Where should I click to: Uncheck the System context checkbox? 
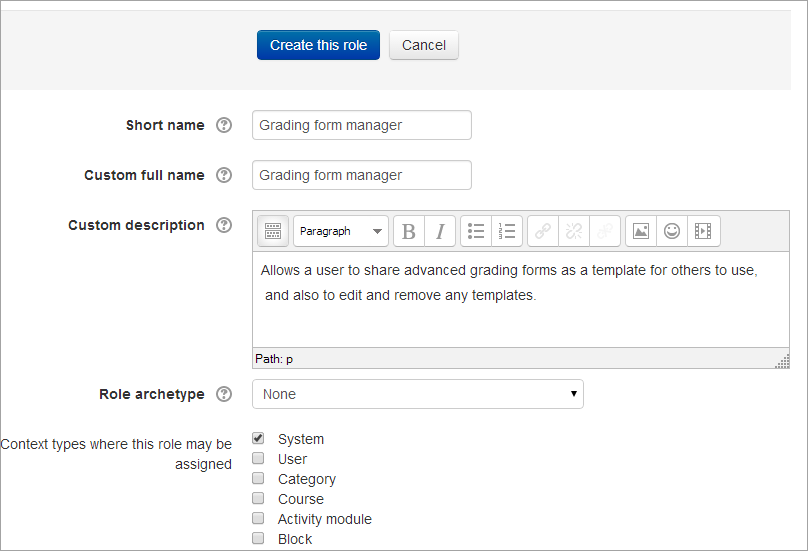(x=258, y=438)
